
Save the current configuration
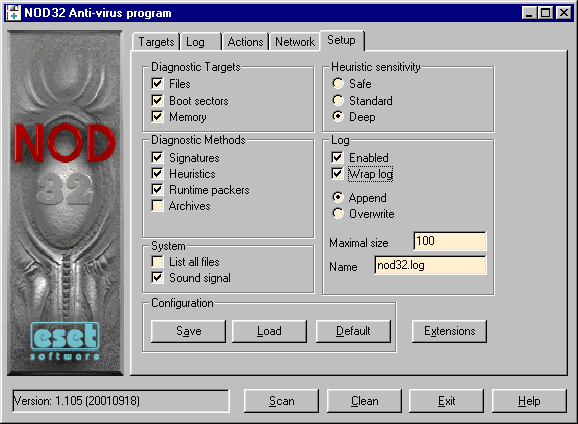tap(188, 331)
